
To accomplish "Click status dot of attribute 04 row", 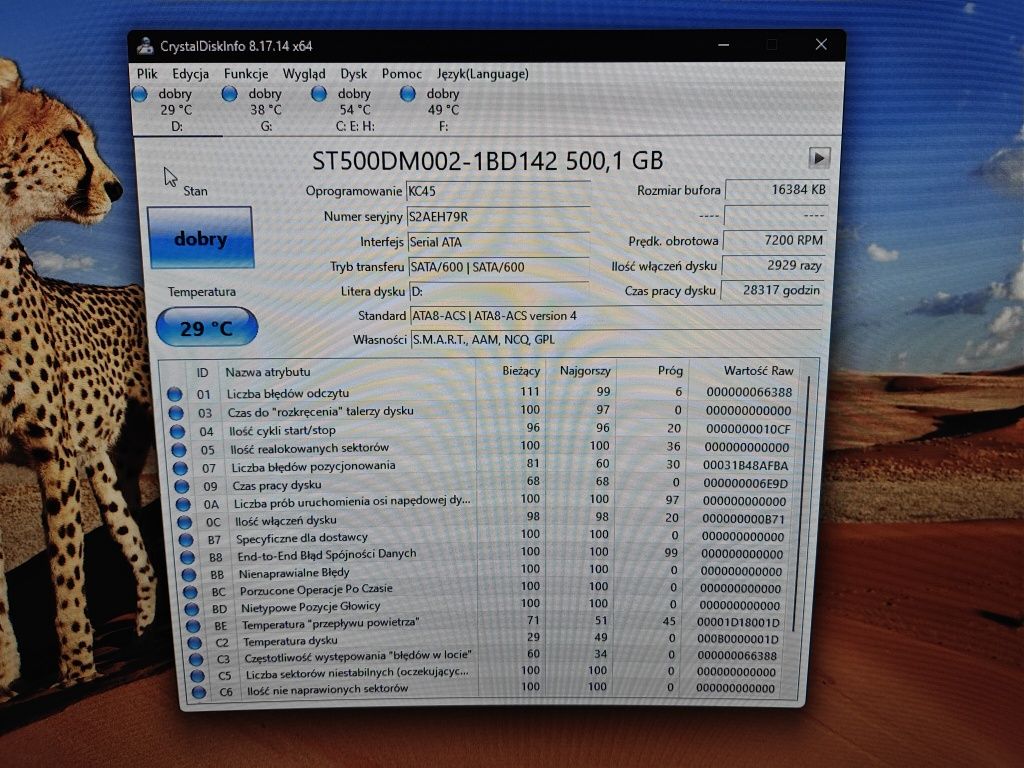I will [x=177, y=431].
